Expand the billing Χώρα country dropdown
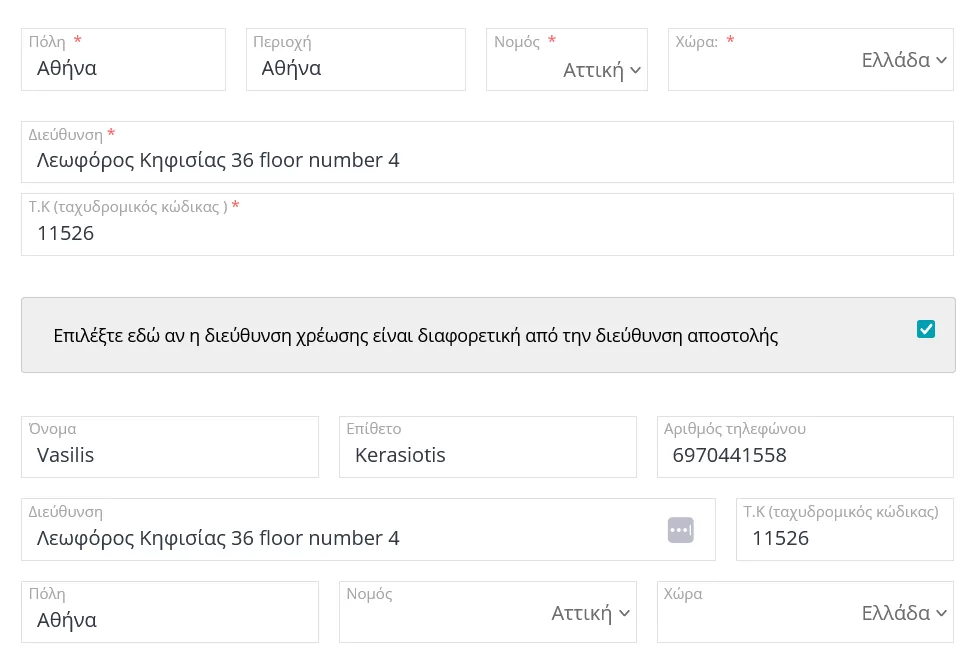This screenshot has width=976, height=666. tap(805, 613)
